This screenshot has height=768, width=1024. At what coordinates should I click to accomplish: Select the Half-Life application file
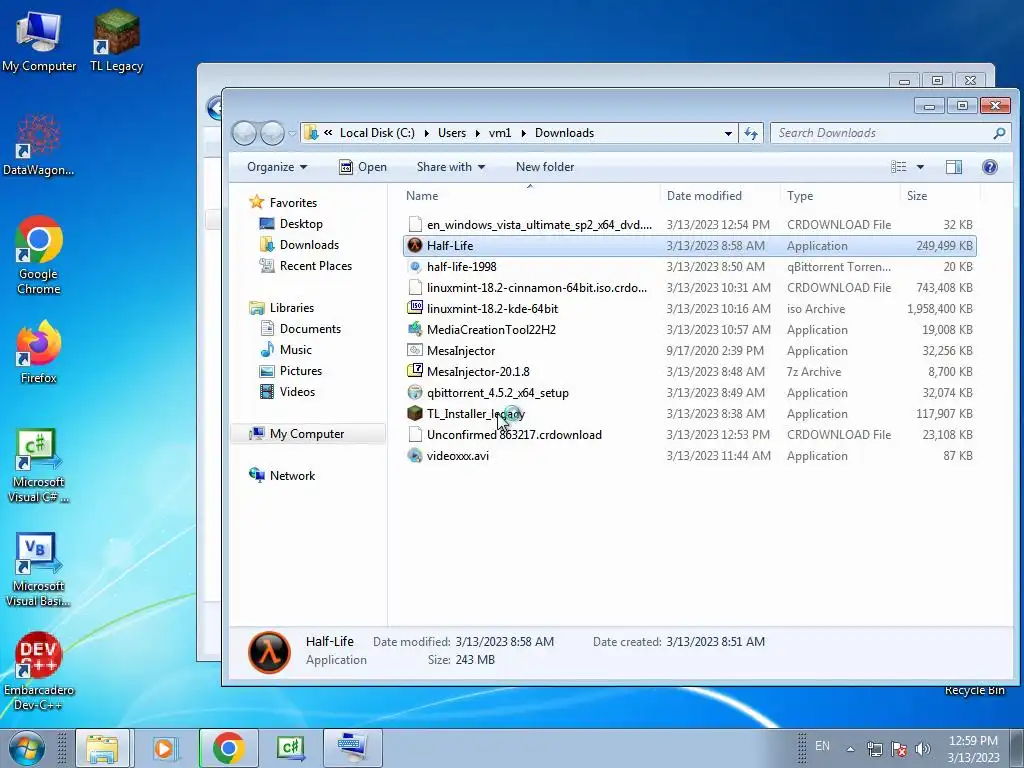pyautogui.click(x=690, y=246)
